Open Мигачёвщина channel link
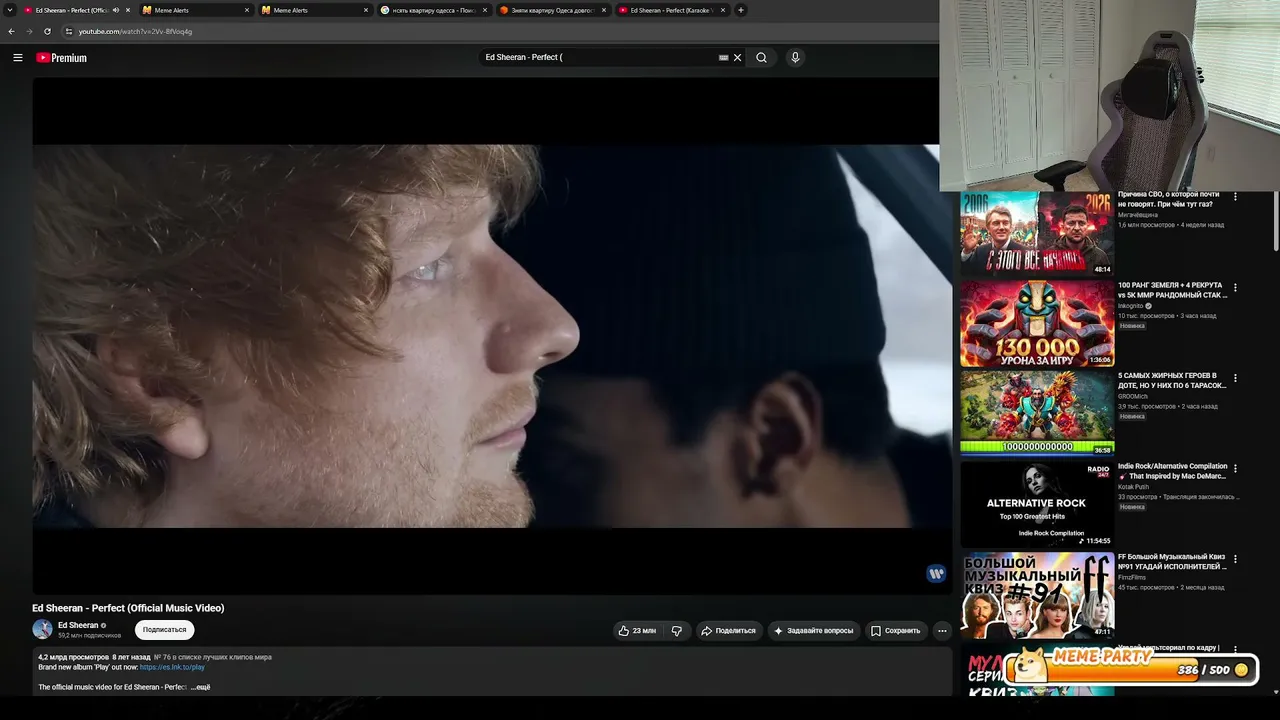Viewport: 1280px width, 720px height. [x=1138, y=215]
